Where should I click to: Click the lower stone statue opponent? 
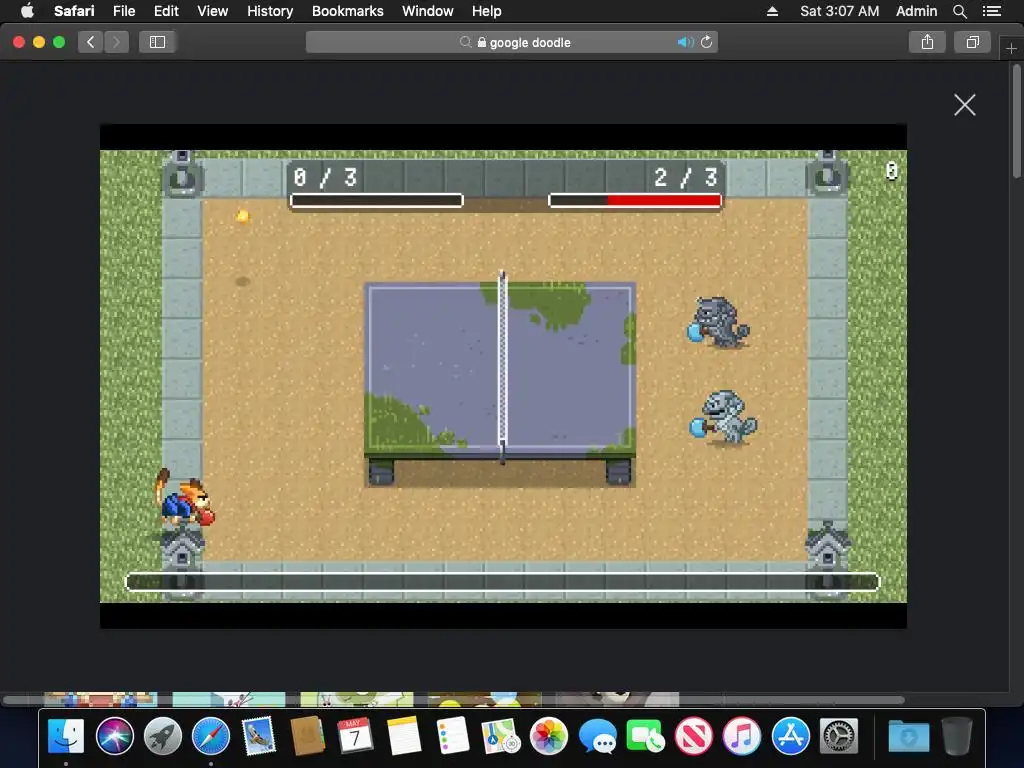(723, 418)
